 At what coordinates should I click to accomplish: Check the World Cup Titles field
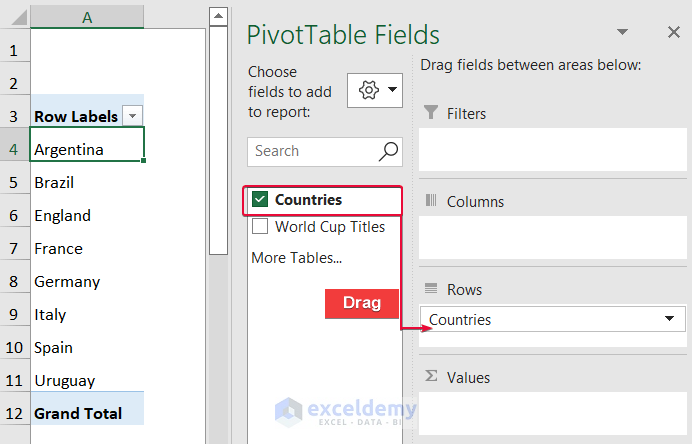tap(260, 227)
